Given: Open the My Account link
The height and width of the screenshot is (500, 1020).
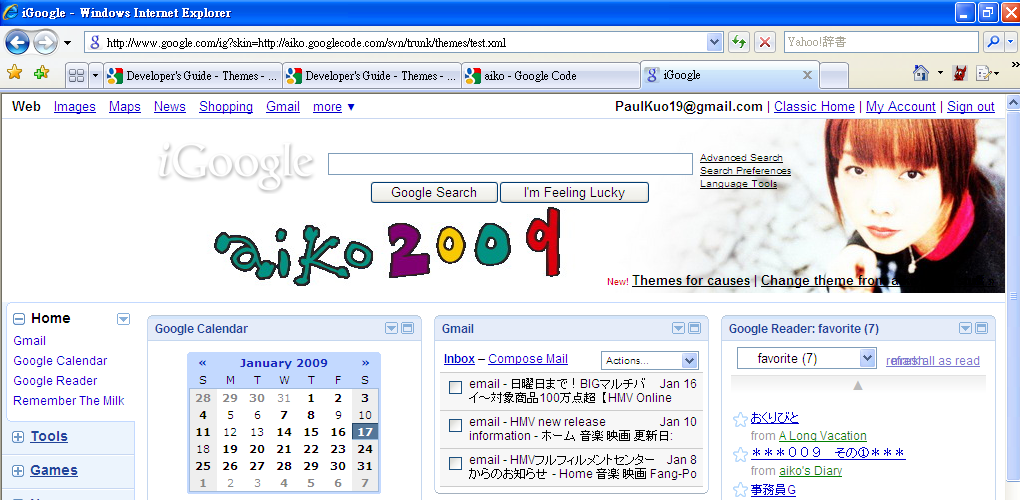Looking at the screenshot, I should coord(900,107).
